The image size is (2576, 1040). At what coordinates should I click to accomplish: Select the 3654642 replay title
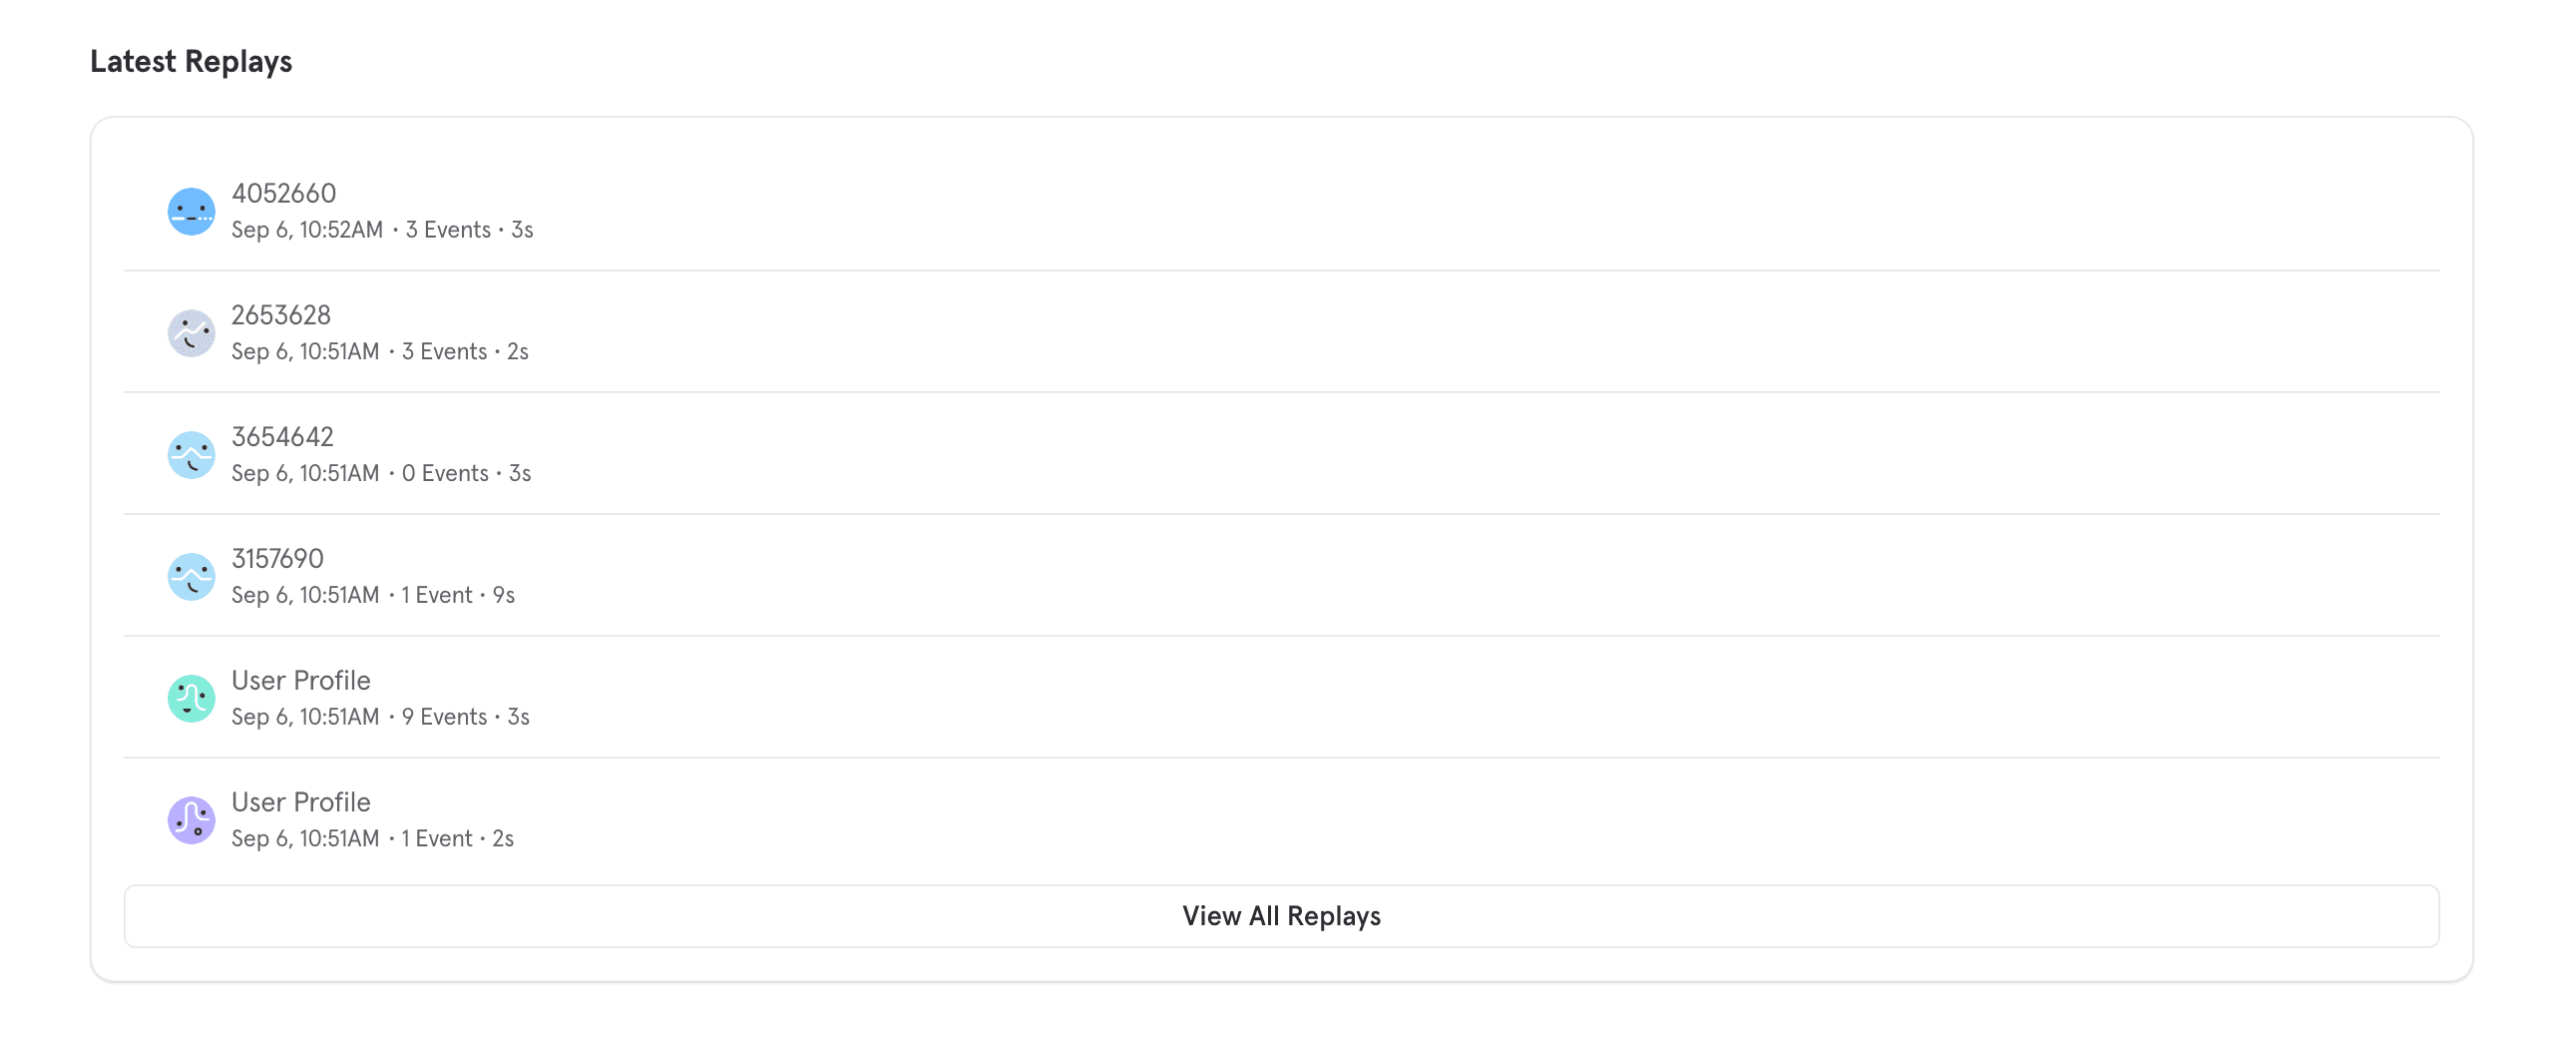[x=283, y=437]
